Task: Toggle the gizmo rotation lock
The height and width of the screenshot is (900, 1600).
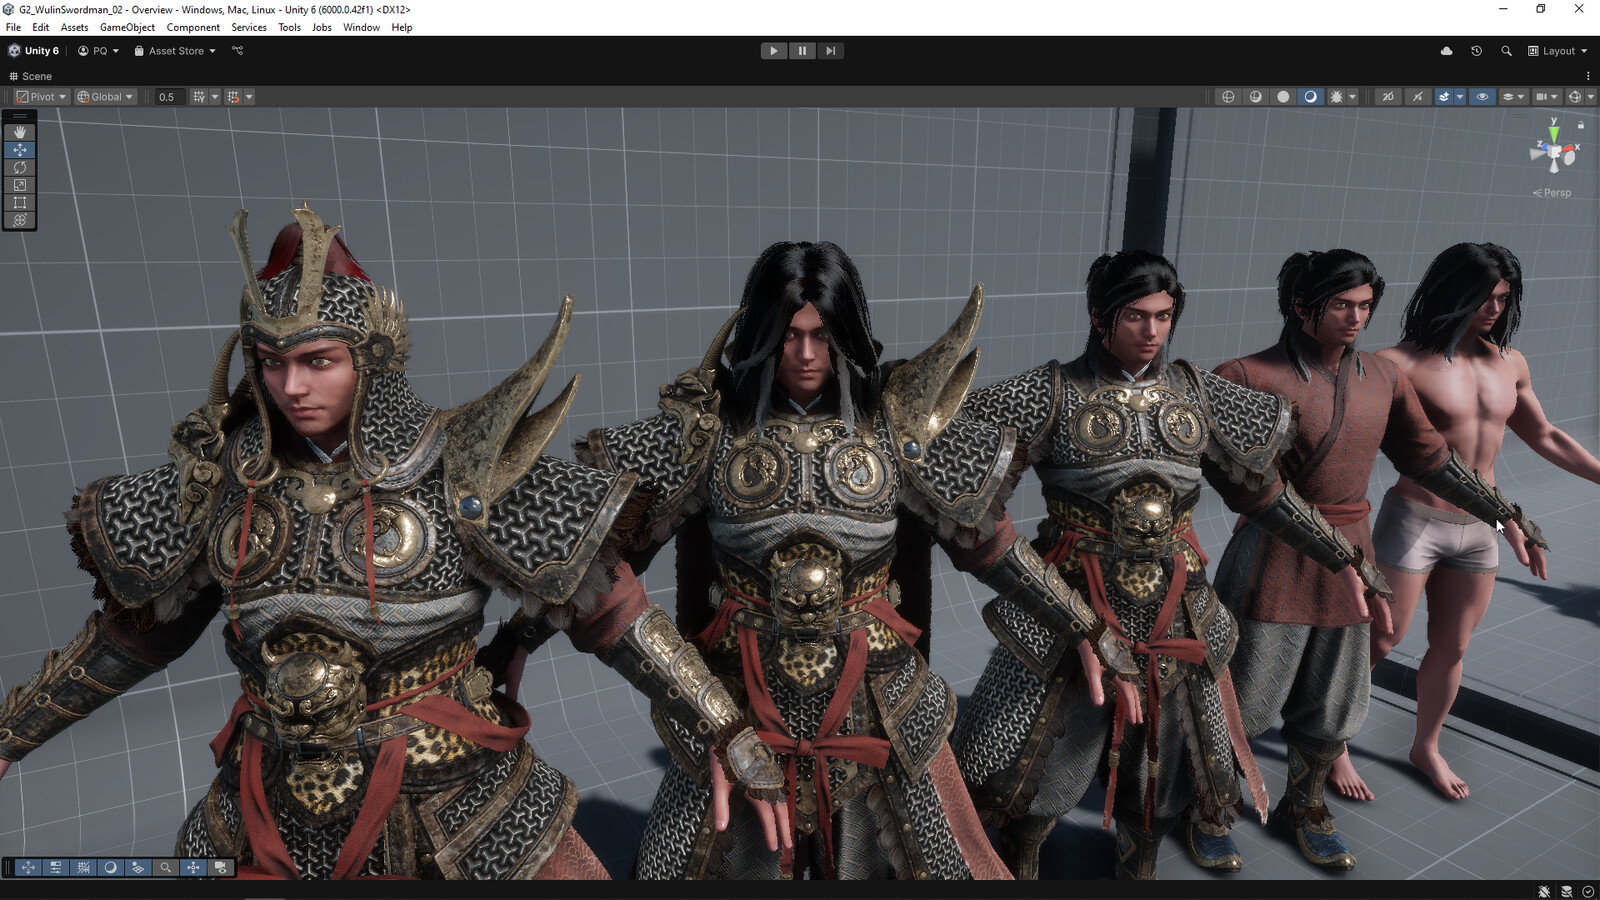Action: (x=1581, y=125)
